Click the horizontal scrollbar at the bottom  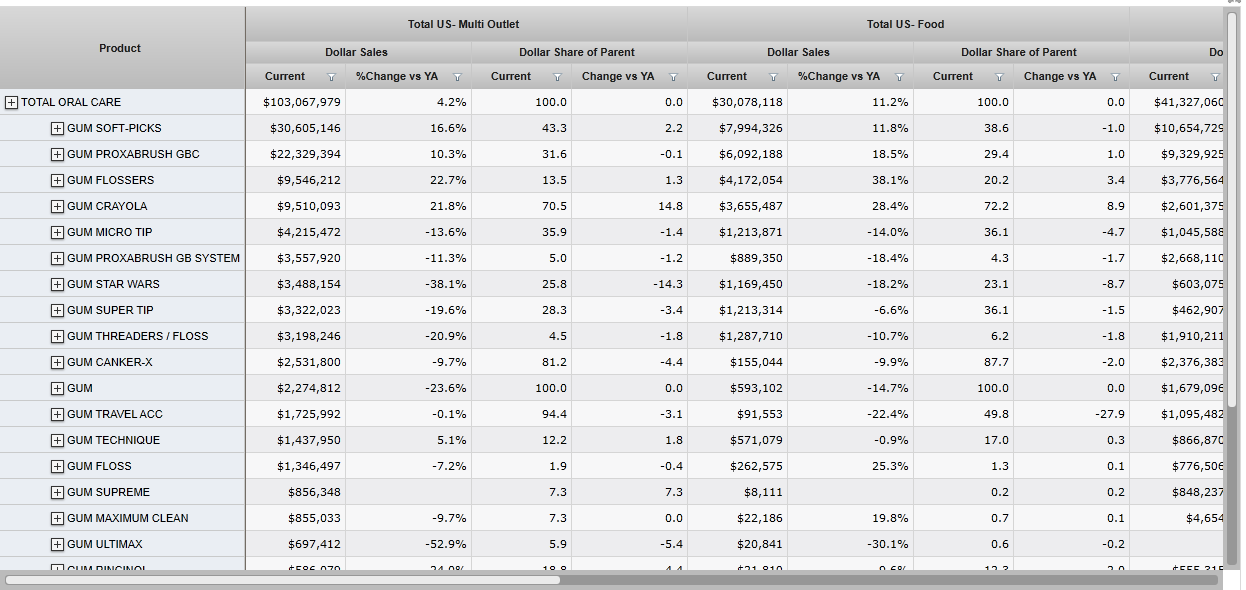point(283,579)
